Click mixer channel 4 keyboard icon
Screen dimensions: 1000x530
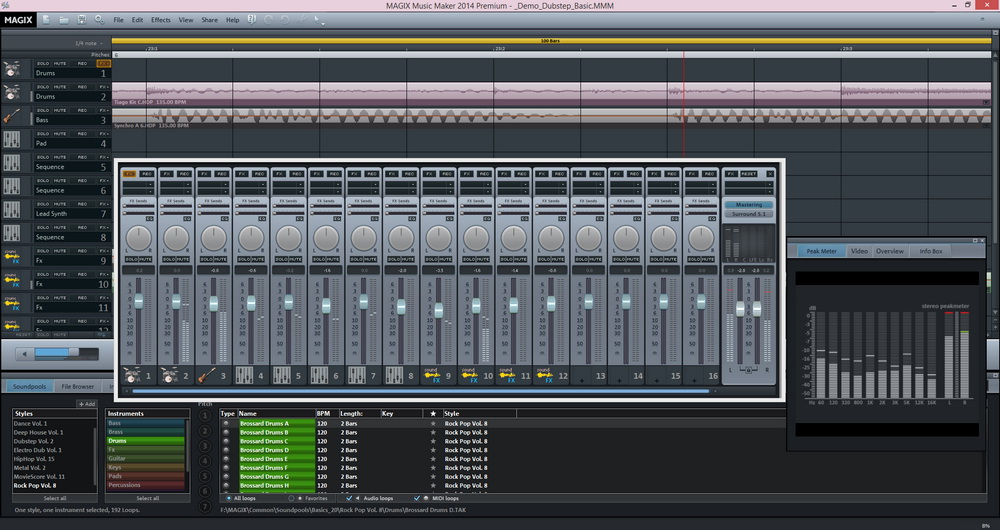coord(244,375)
